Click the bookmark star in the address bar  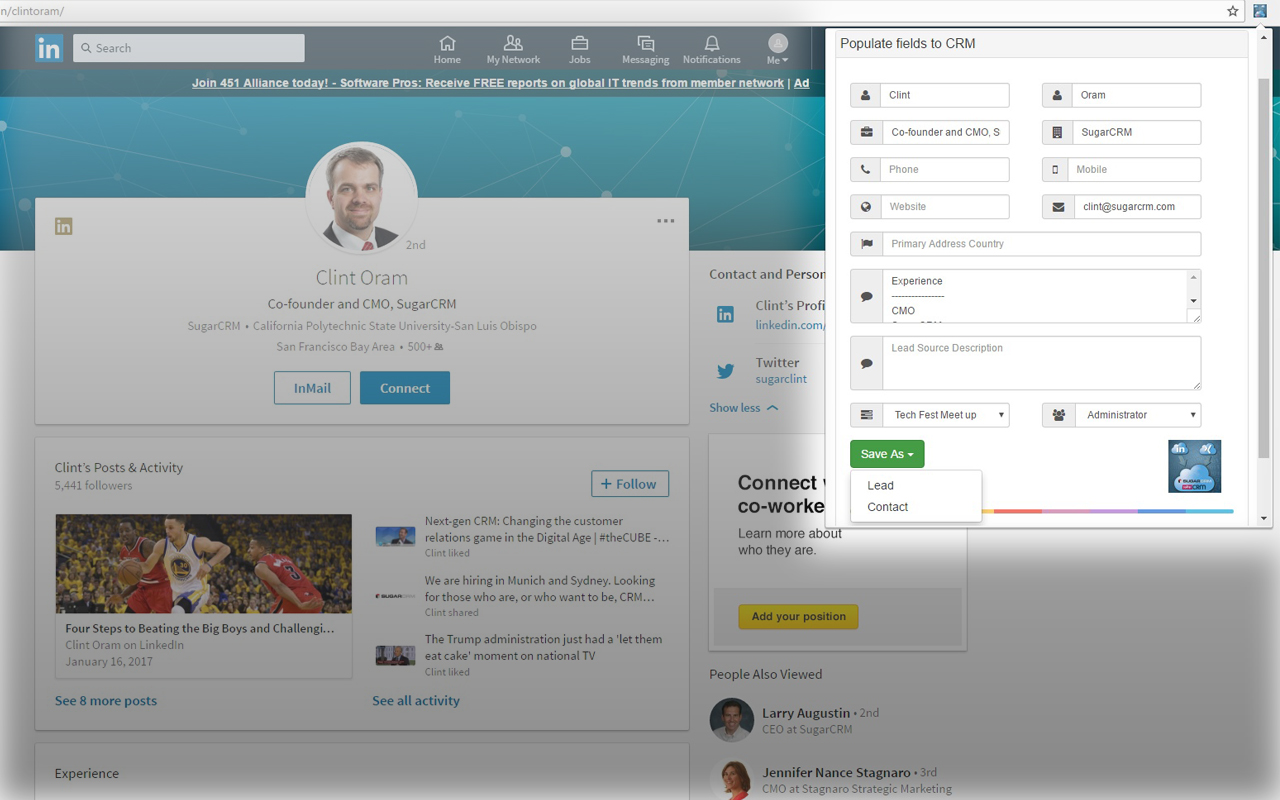1233,11
